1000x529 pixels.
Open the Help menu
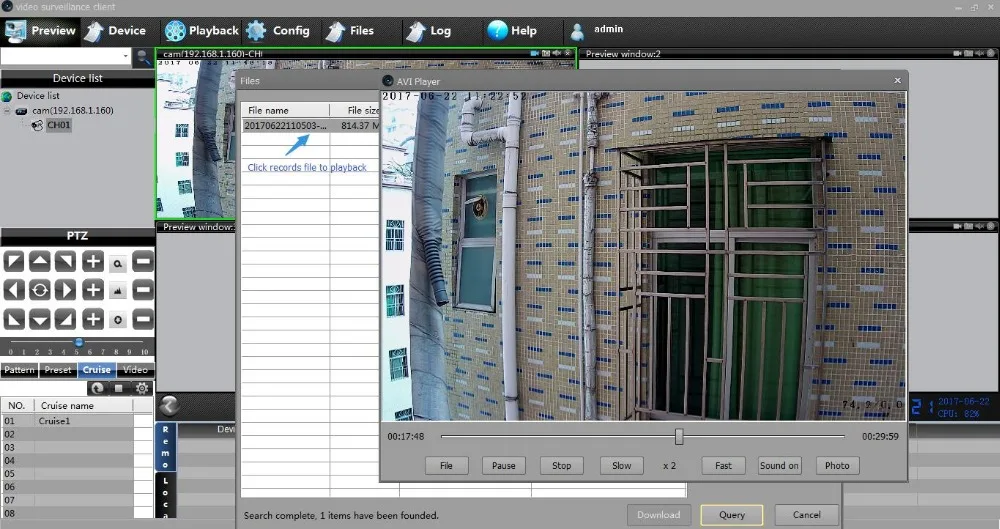click(512, 31)
